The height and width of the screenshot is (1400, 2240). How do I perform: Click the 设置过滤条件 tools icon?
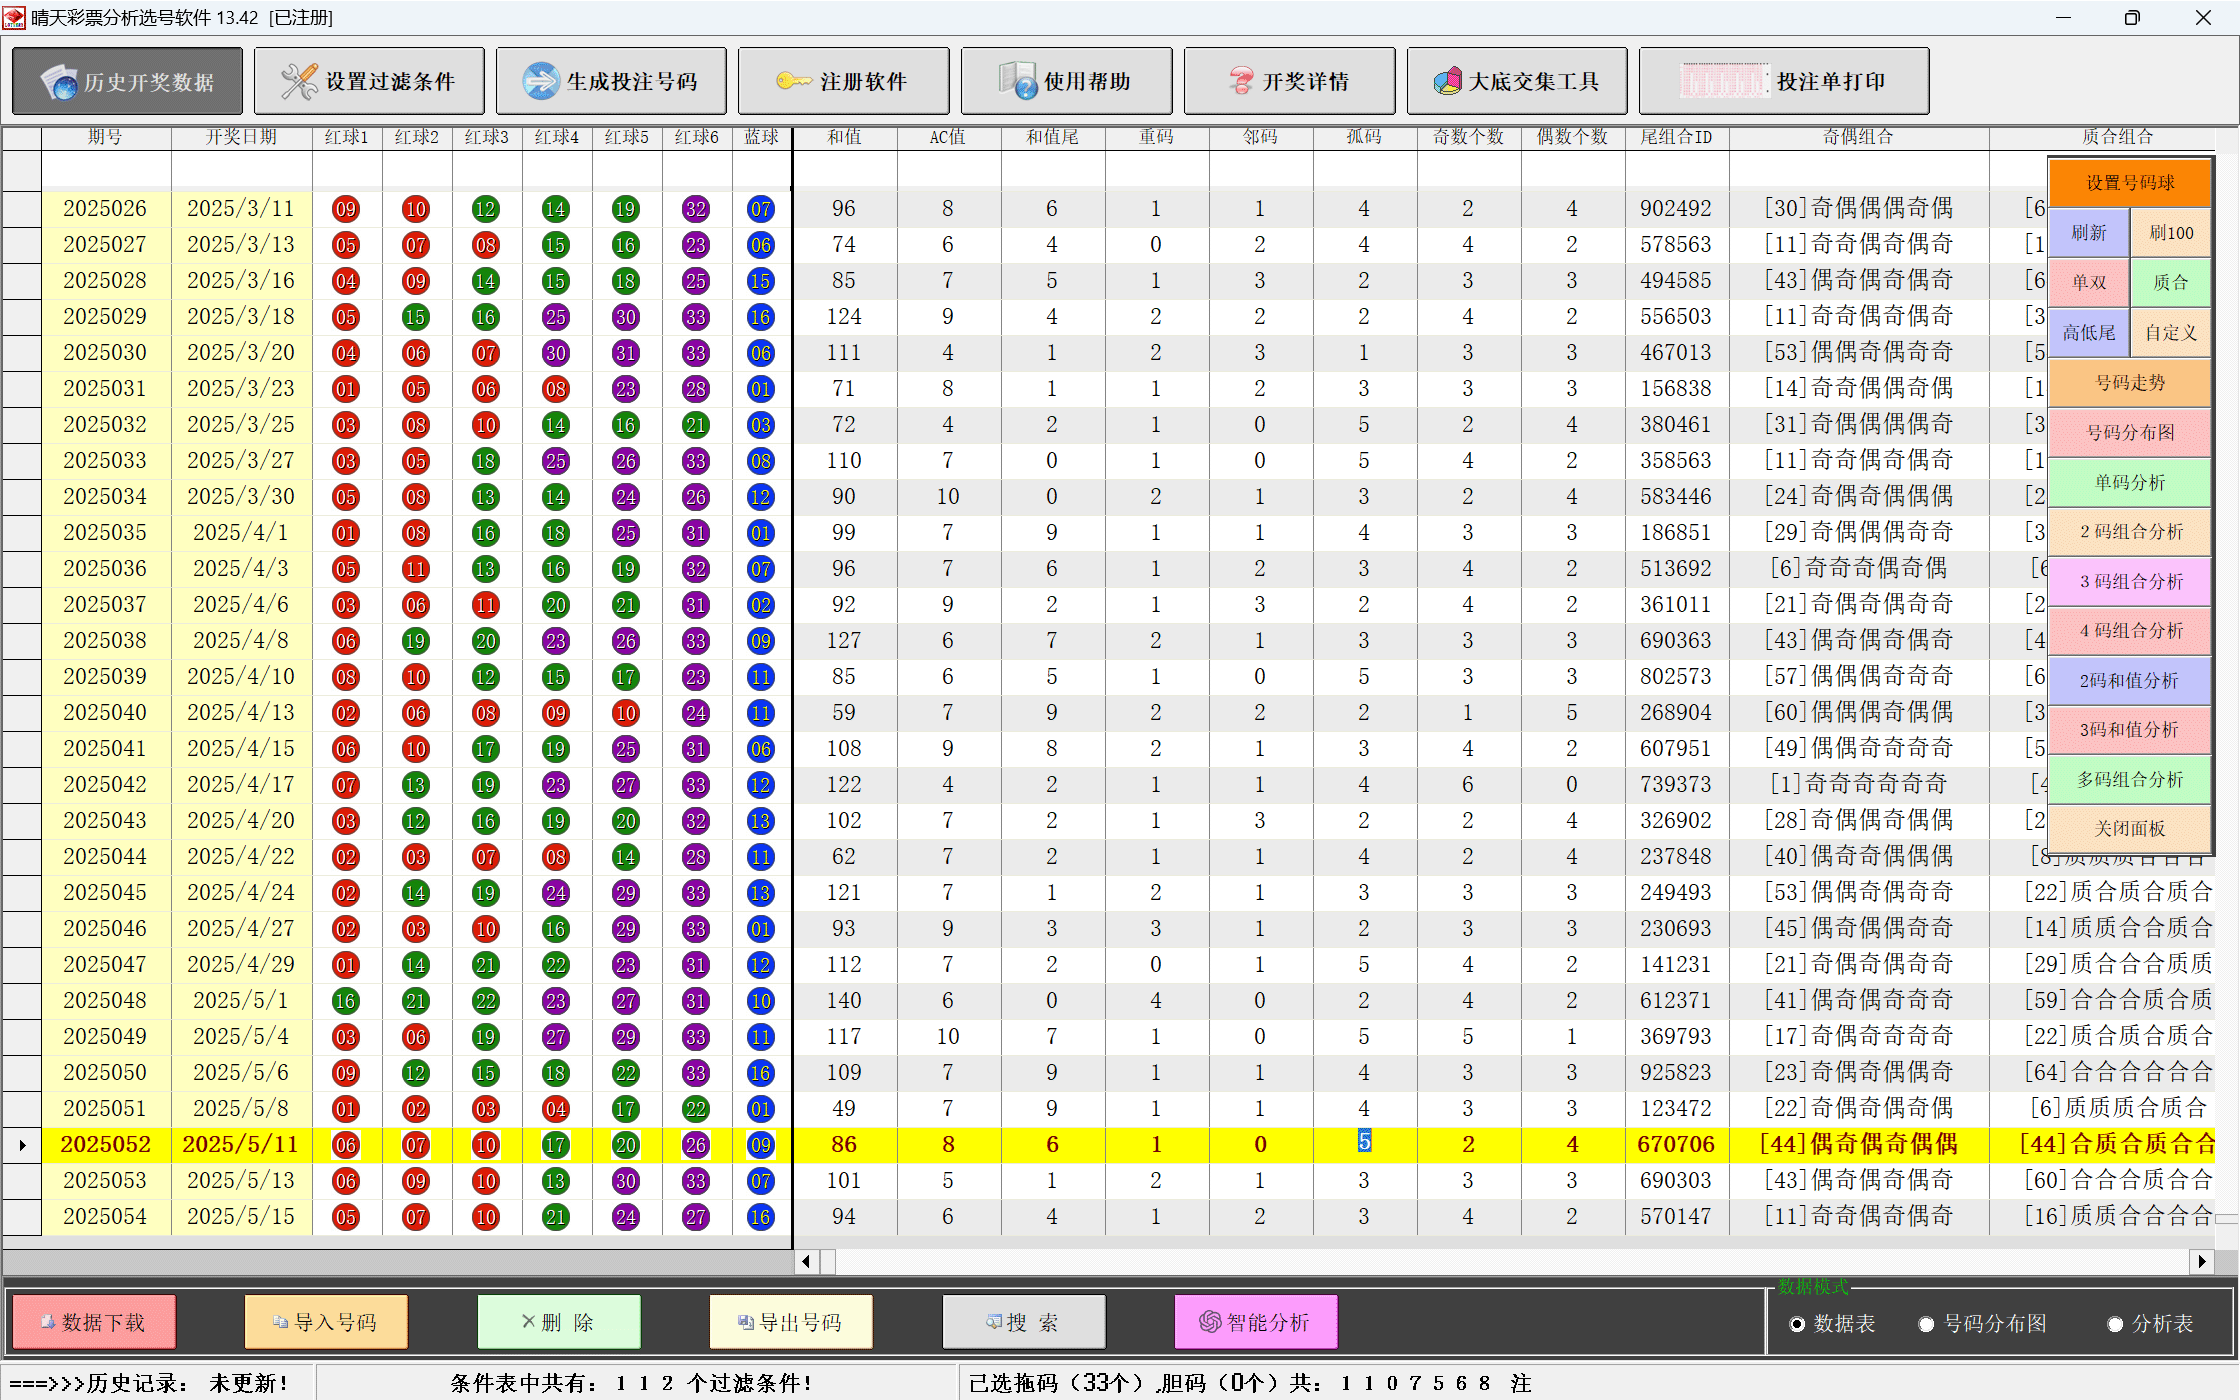(298, 82)
